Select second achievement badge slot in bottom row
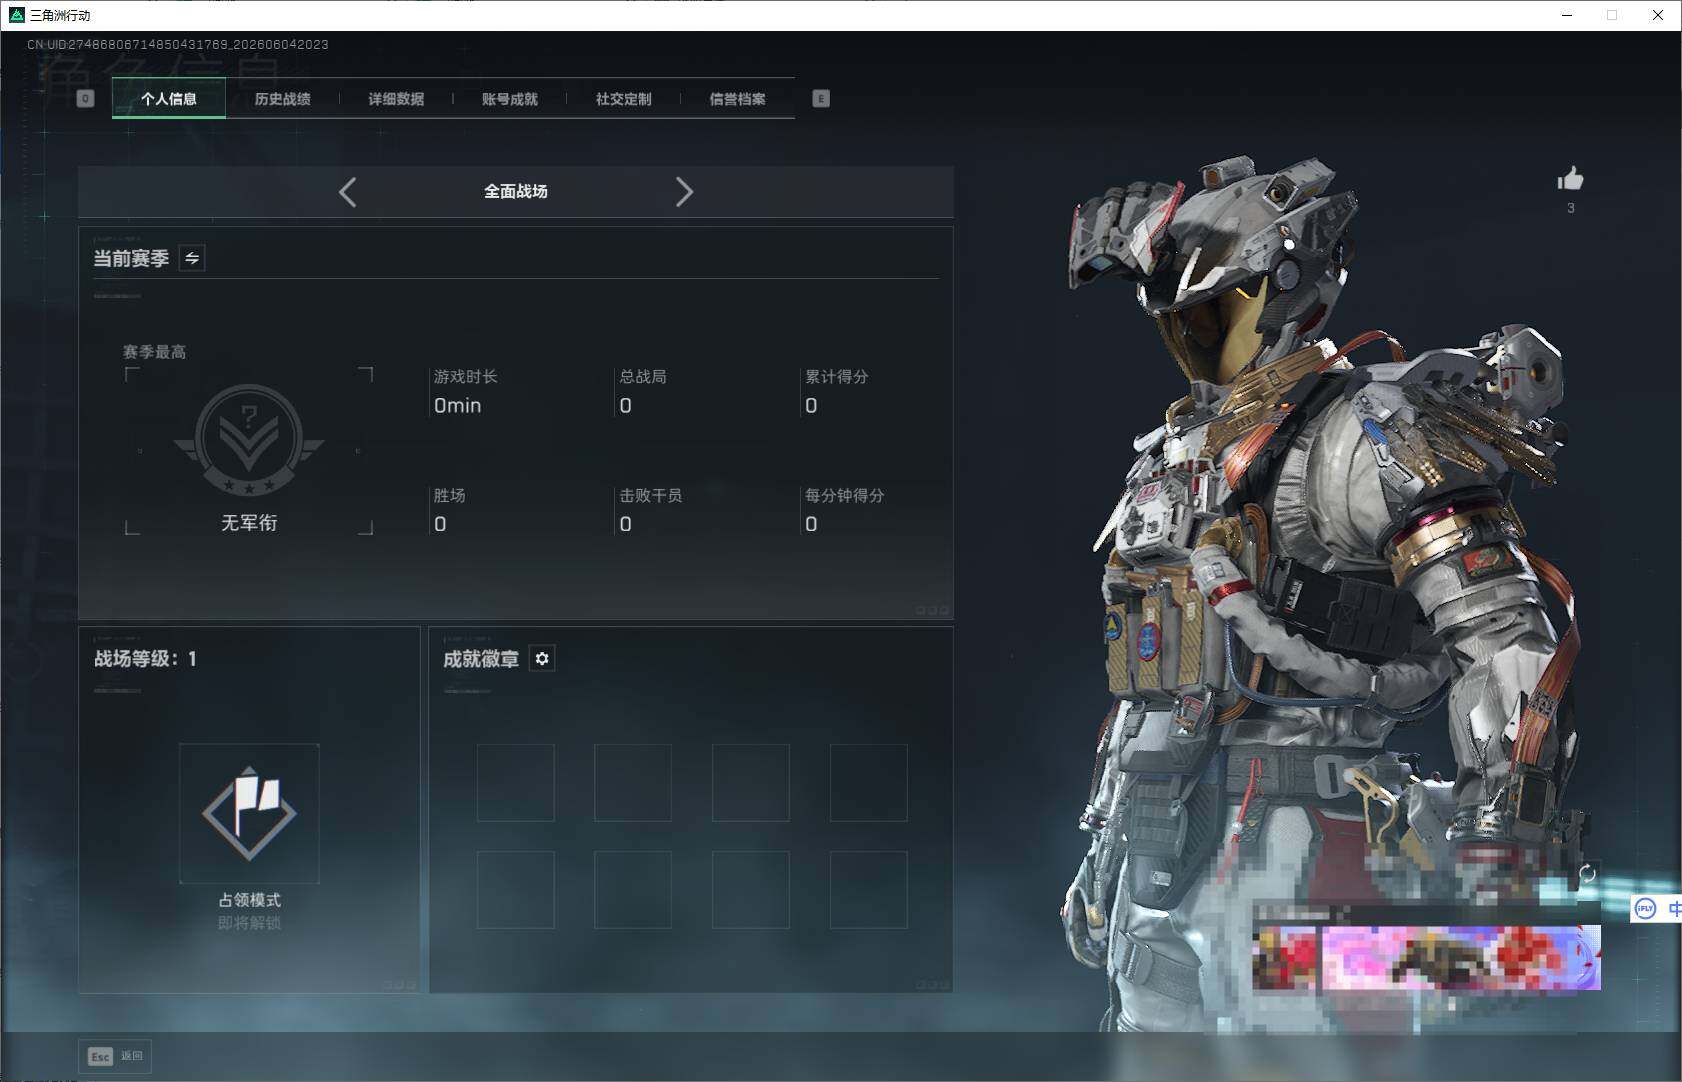Image resolution: width=1682 pixels, height=1082 pixels. click(633, 890)
